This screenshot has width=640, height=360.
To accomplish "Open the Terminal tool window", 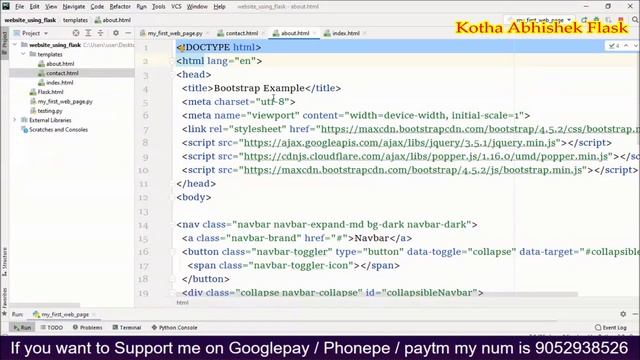I will click(127, 327).
